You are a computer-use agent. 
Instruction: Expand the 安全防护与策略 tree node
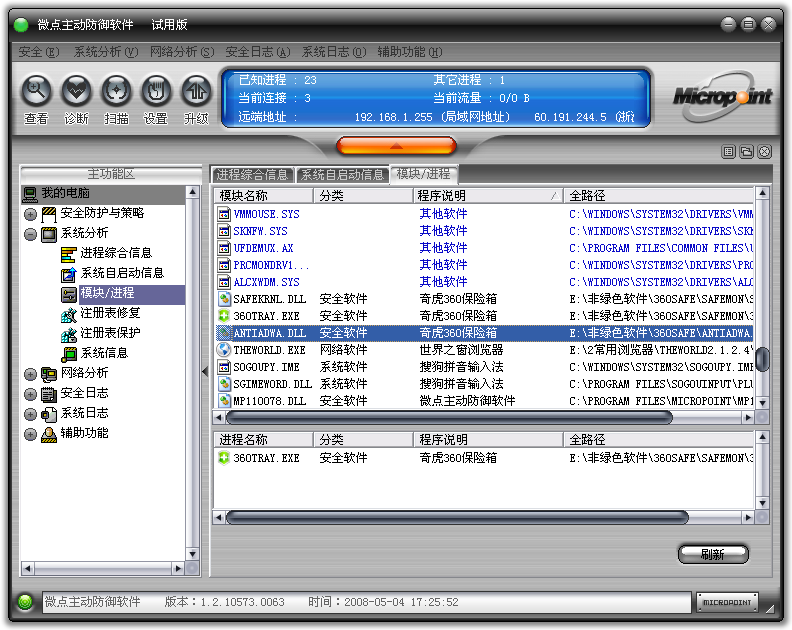coord(30,214)
